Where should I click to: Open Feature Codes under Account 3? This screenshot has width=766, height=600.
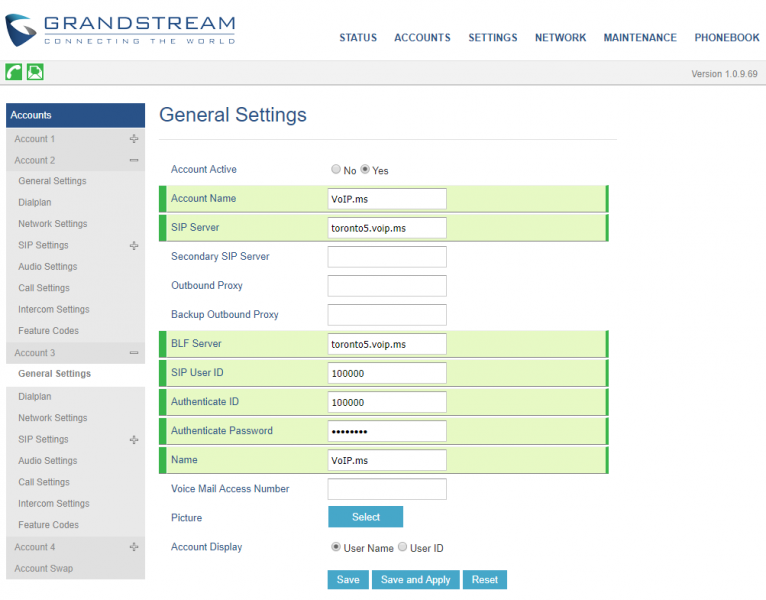[48, 525]
